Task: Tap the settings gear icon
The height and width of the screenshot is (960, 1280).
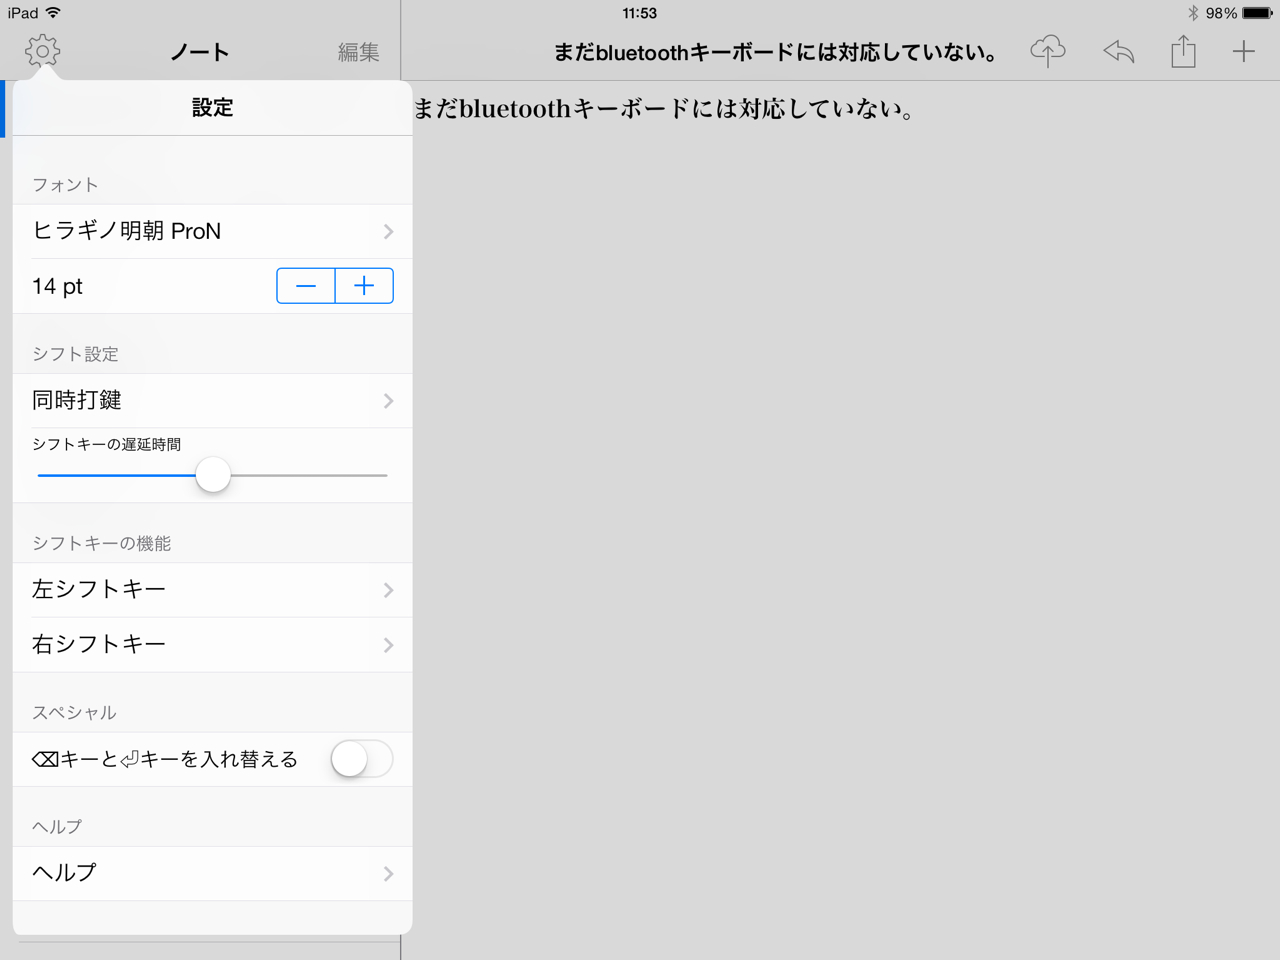Action: click(42, 51)
